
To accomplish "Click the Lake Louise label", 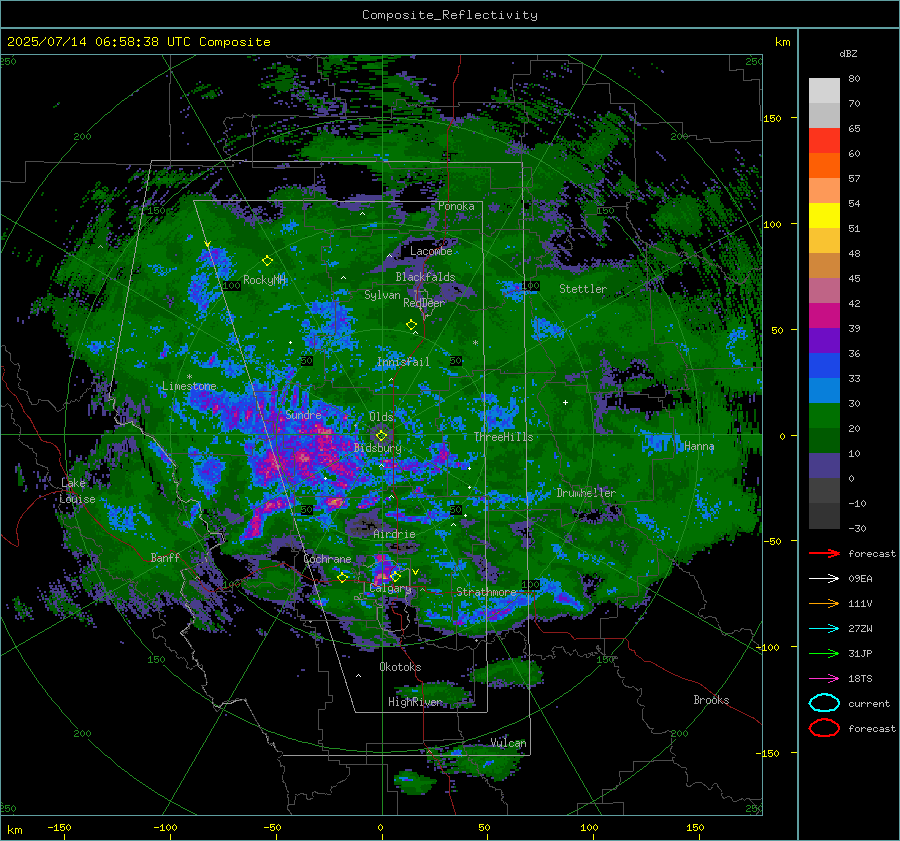I will (x=77, y=491).
